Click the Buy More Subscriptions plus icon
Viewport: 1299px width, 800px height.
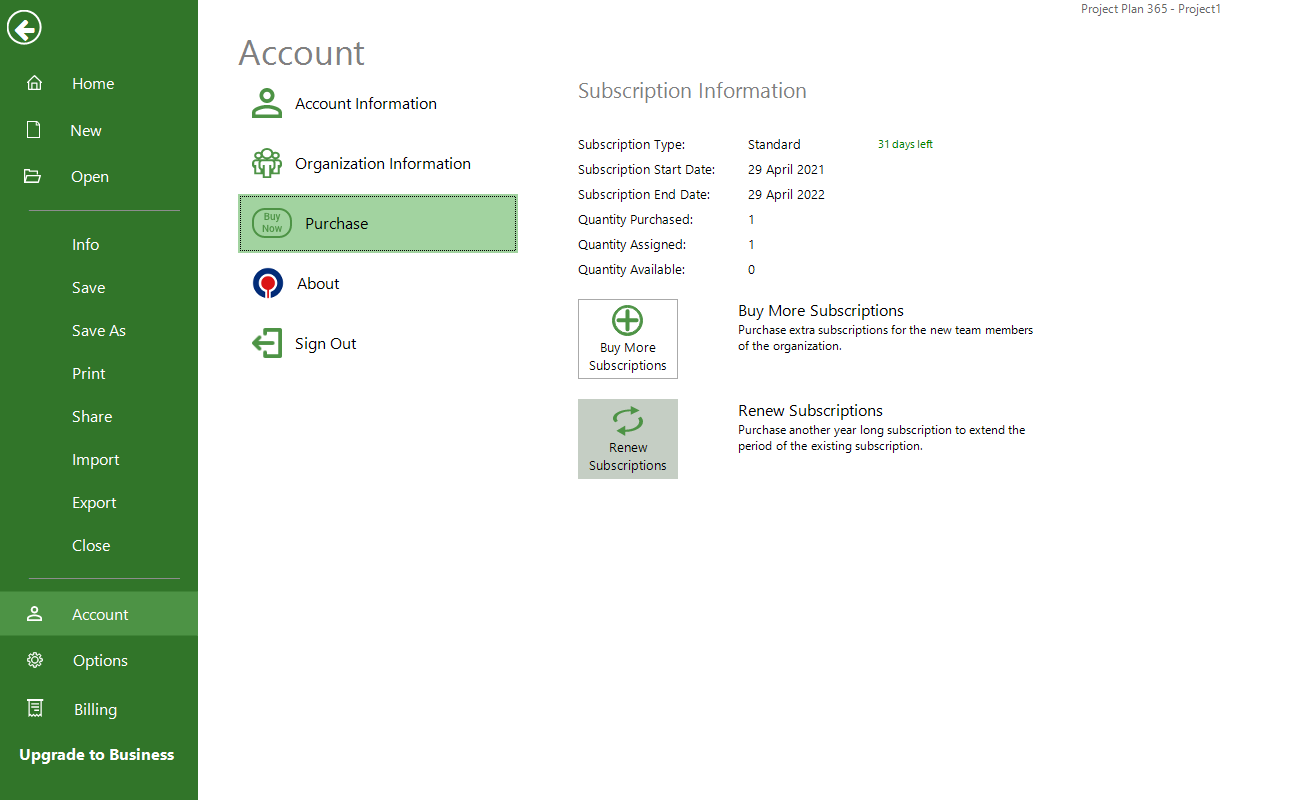pyautogui.click(x=627, y=320)
